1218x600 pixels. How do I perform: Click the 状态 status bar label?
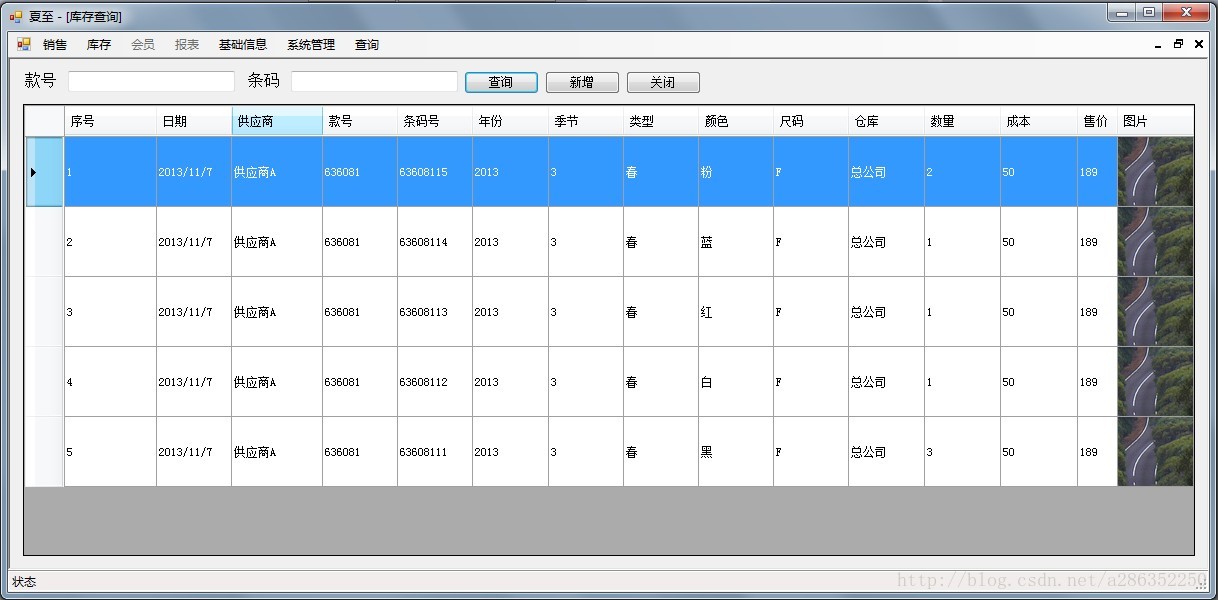(24, 582)
